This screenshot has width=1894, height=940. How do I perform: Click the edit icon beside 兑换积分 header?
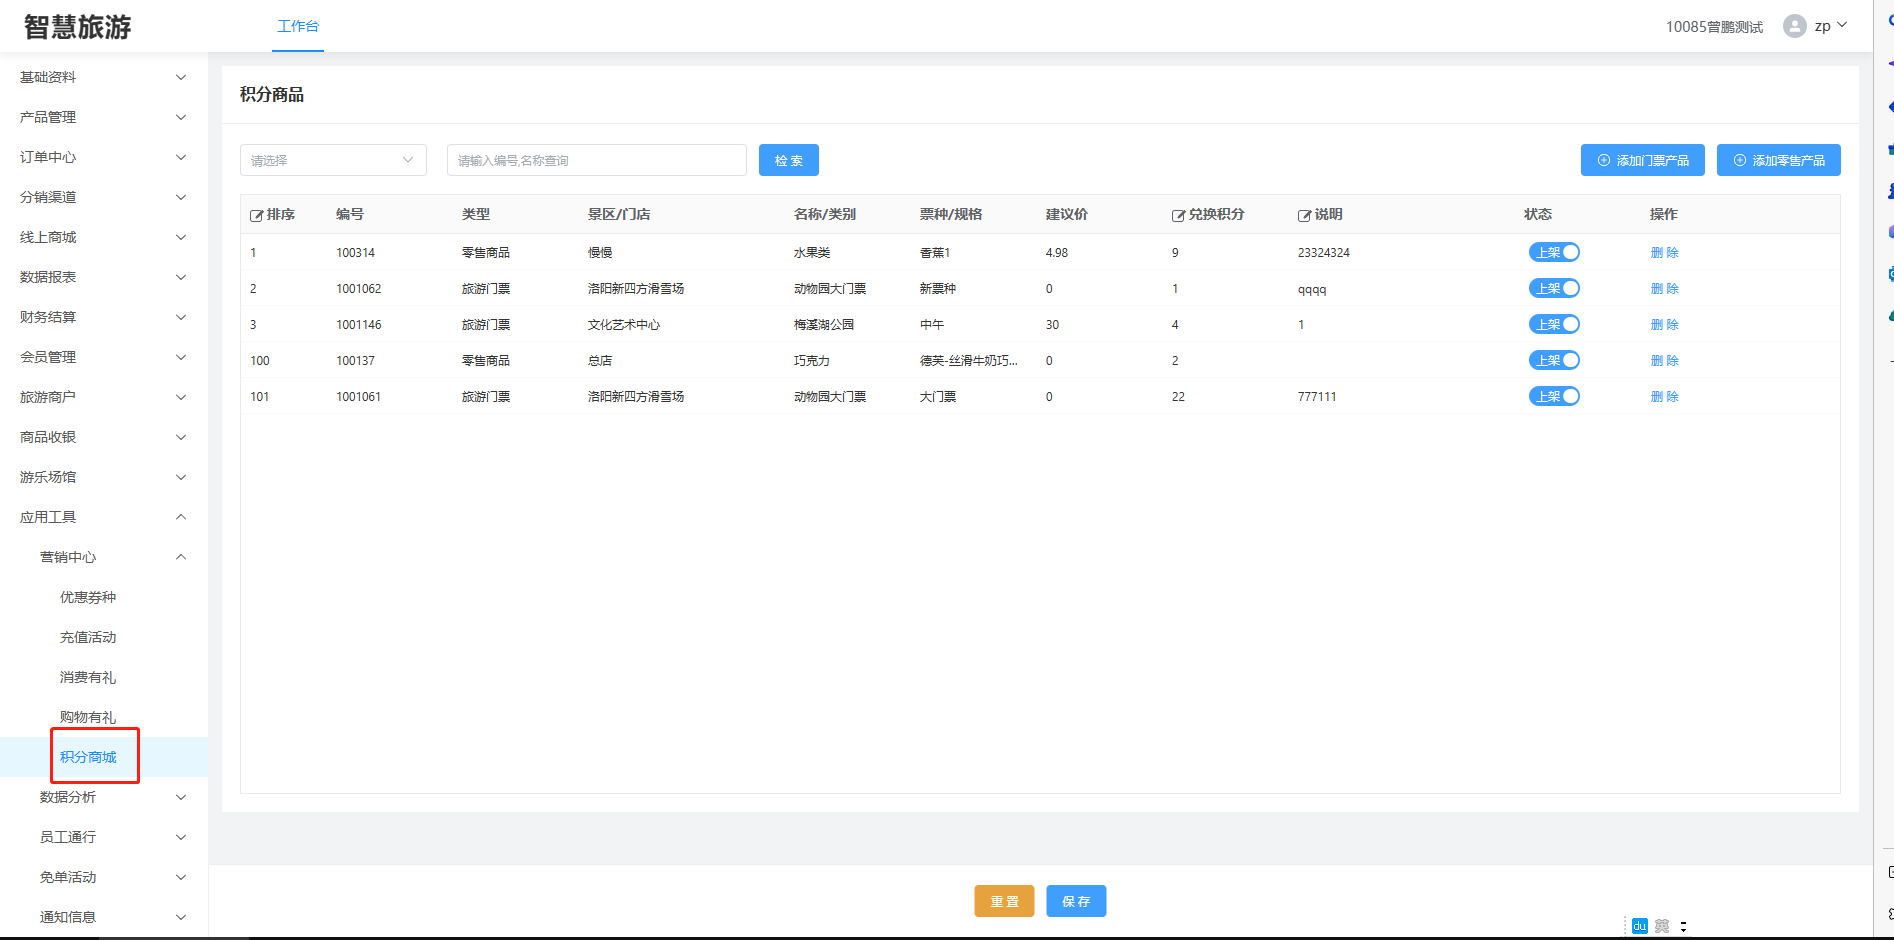pos(1179,216)
